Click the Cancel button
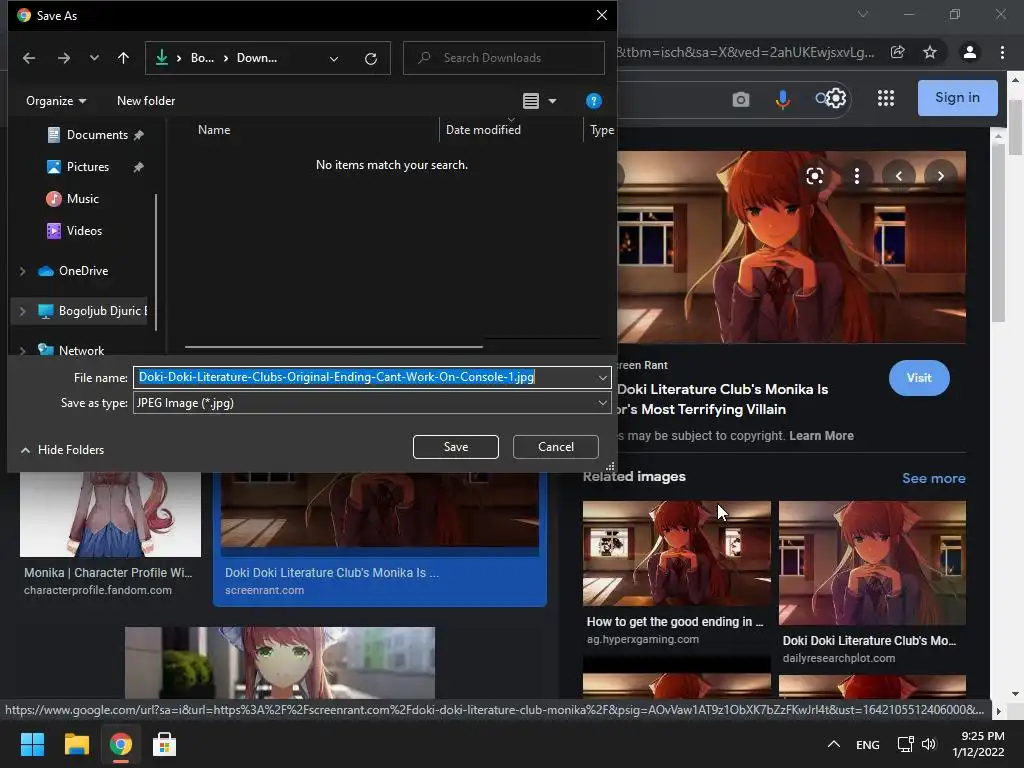 (x=556, y=447)
